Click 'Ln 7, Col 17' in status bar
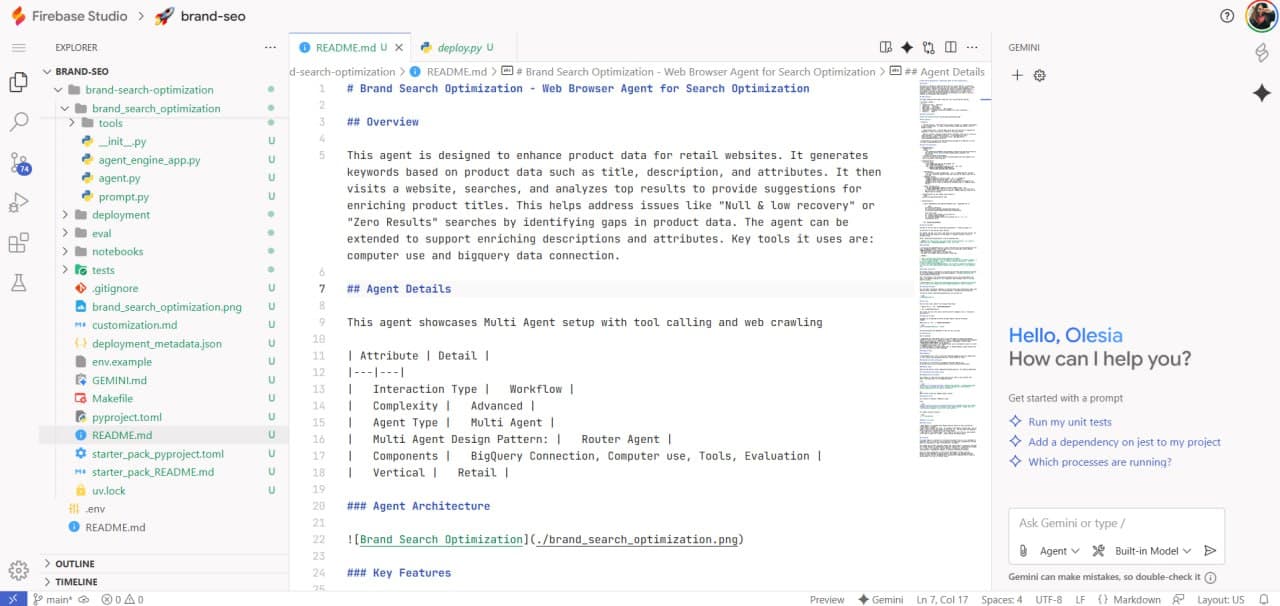Image resolution: width=1280 pixels, height=606 pixels. pos(942,599)
